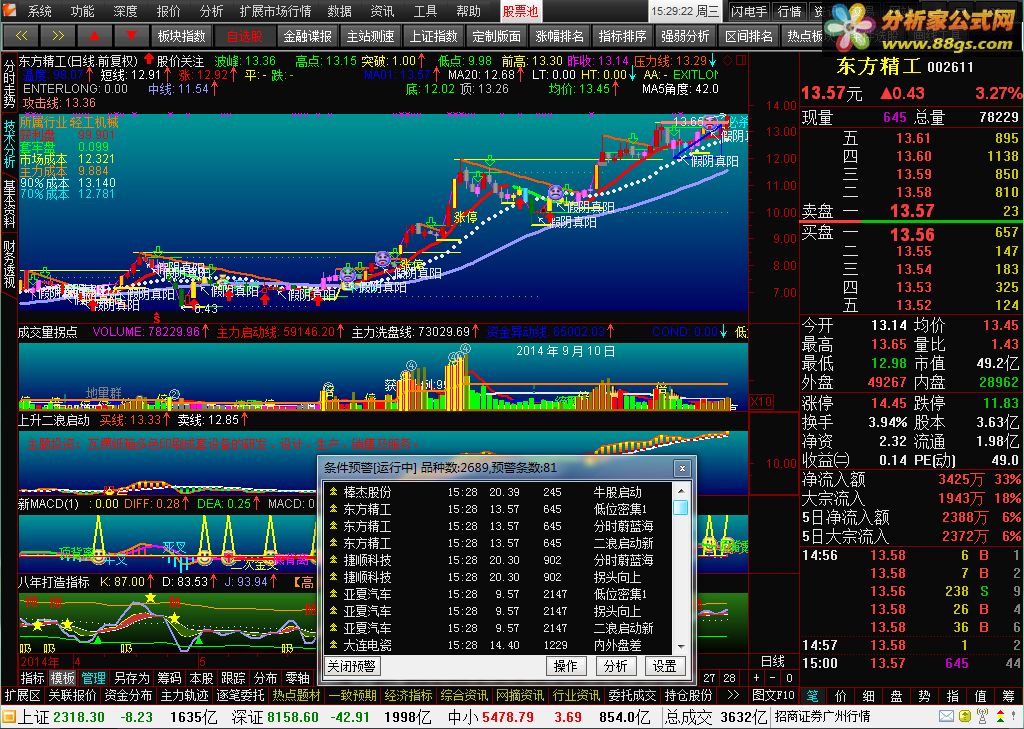
Task: Select 捷顺科技 拐头向上 alert row
Action: tap(496, 577)
